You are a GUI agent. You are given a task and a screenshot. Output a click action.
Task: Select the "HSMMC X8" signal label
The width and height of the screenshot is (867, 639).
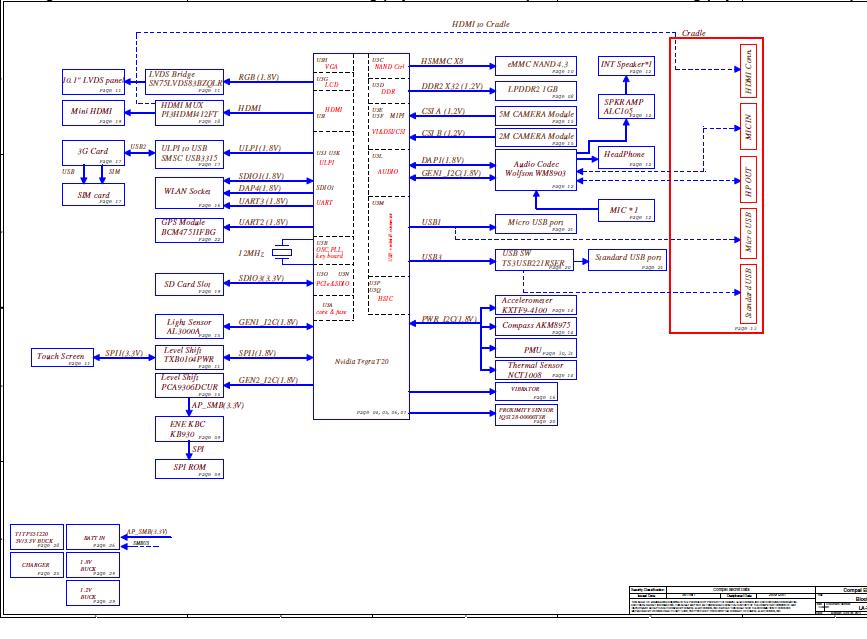click(442, 61)
